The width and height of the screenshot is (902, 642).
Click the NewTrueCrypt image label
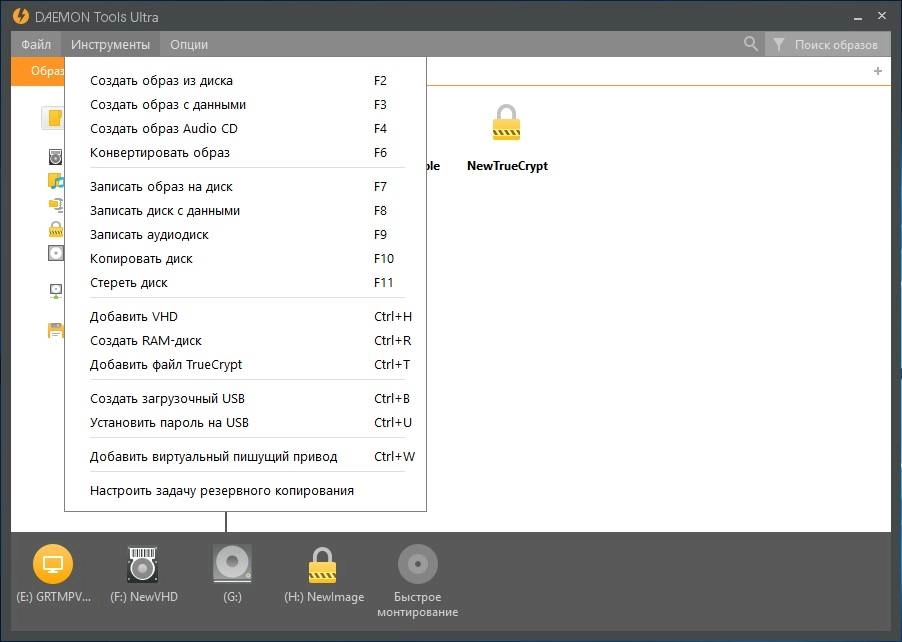507,166
